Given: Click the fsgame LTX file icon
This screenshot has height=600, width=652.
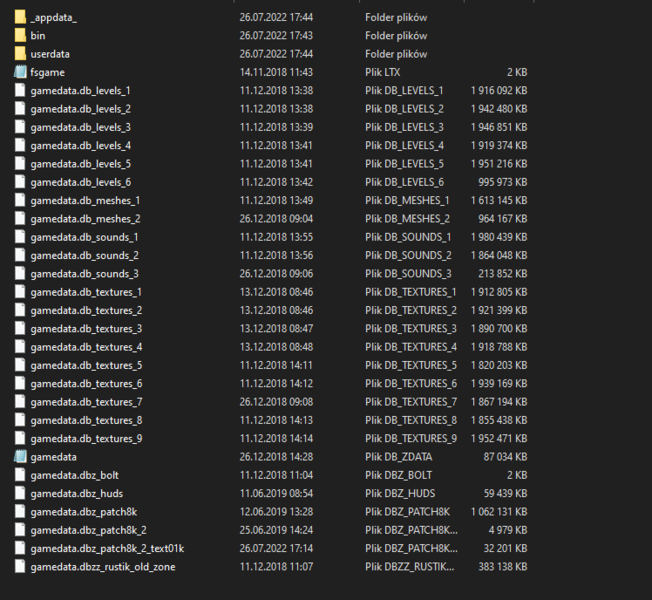Looking at the screenshot, I should pyautogui.click(x=20, y=72).
